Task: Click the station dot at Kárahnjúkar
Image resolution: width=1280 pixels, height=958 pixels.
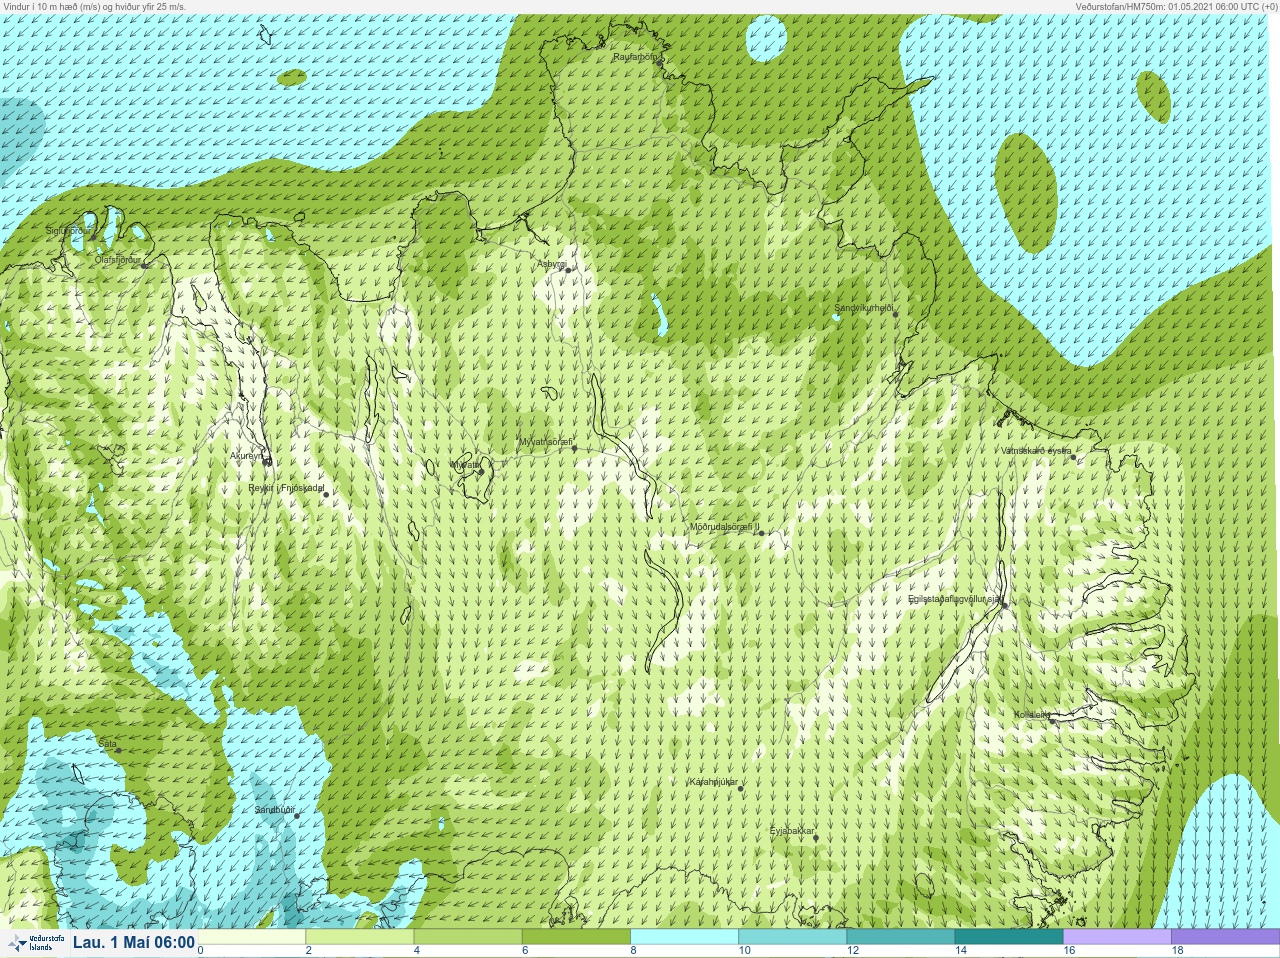Action: pos(741,789)
